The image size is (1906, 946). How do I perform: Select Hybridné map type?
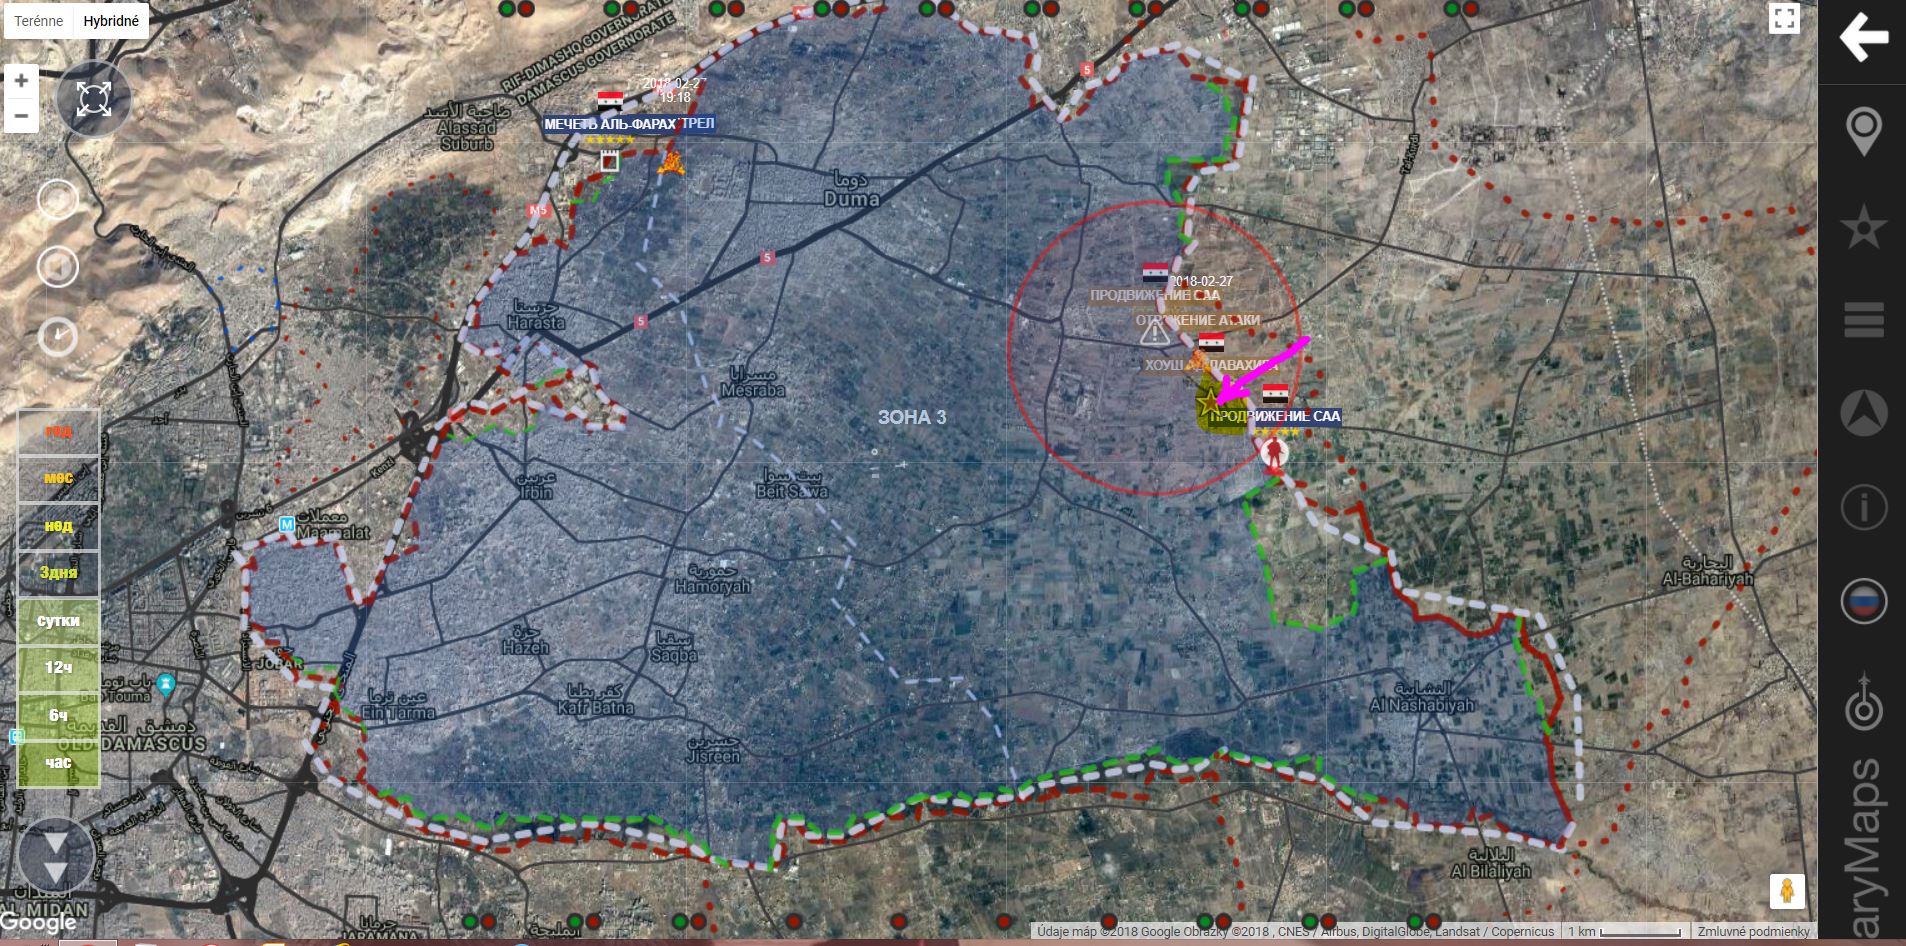111,21
